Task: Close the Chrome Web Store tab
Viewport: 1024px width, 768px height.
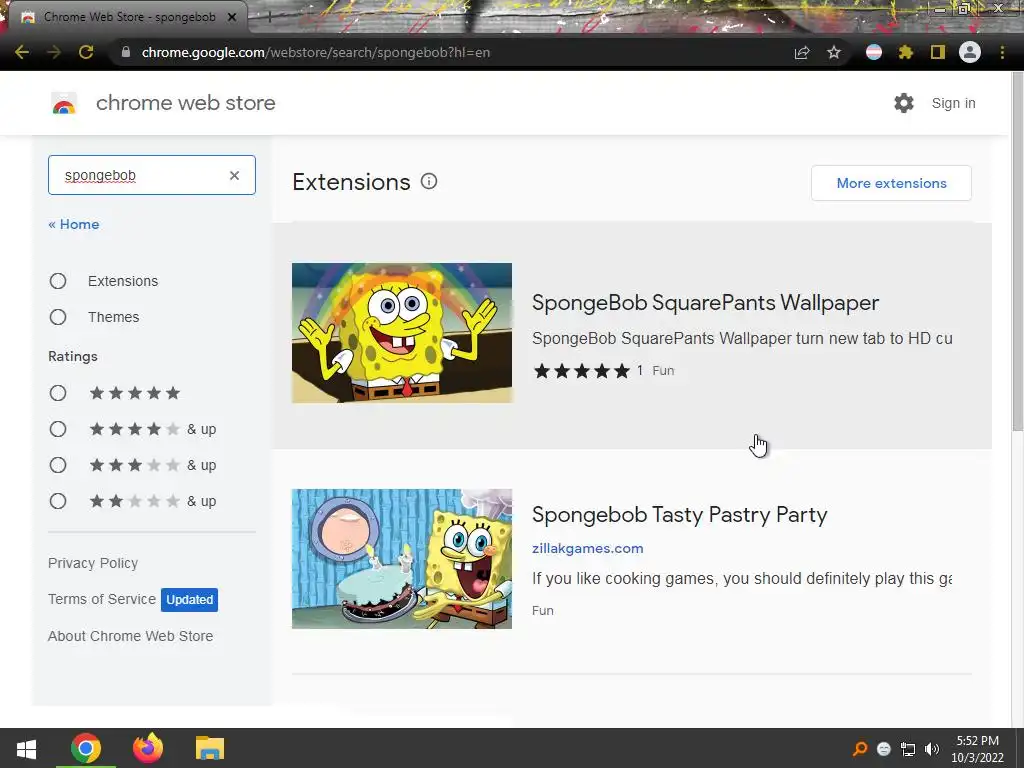Action: point(232,17)
